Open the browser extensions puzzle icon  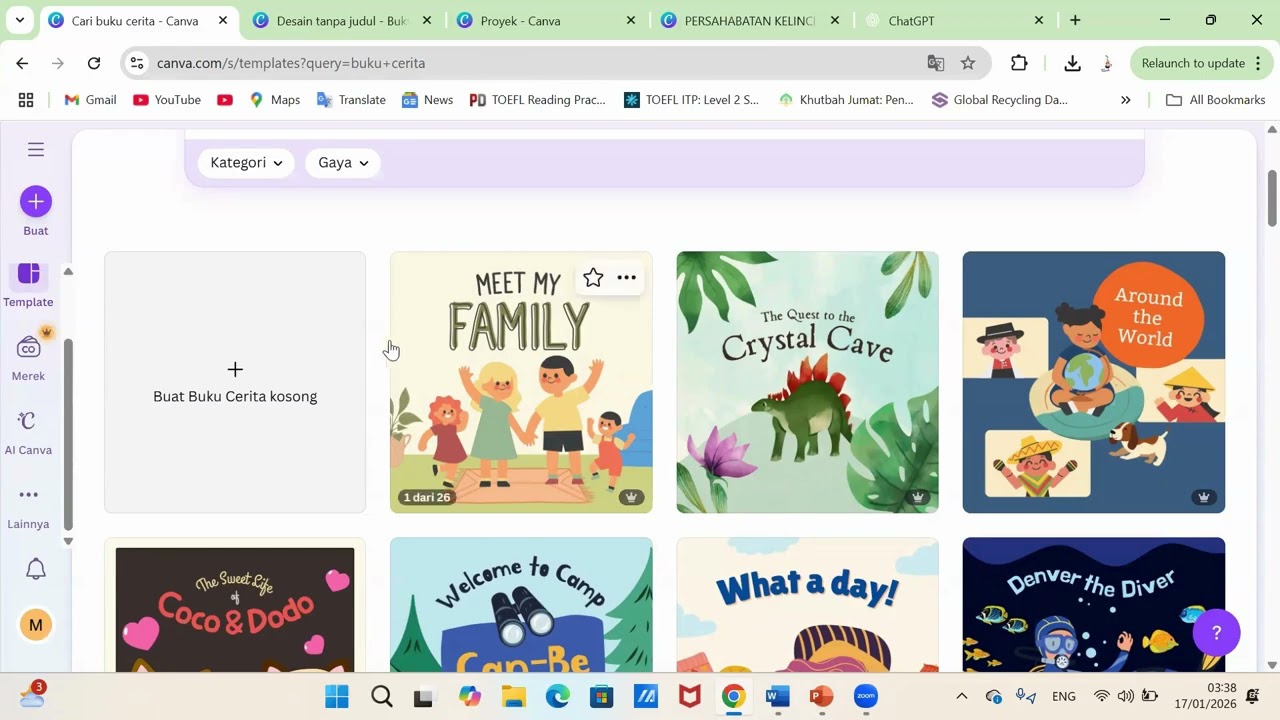[1019, 63]
